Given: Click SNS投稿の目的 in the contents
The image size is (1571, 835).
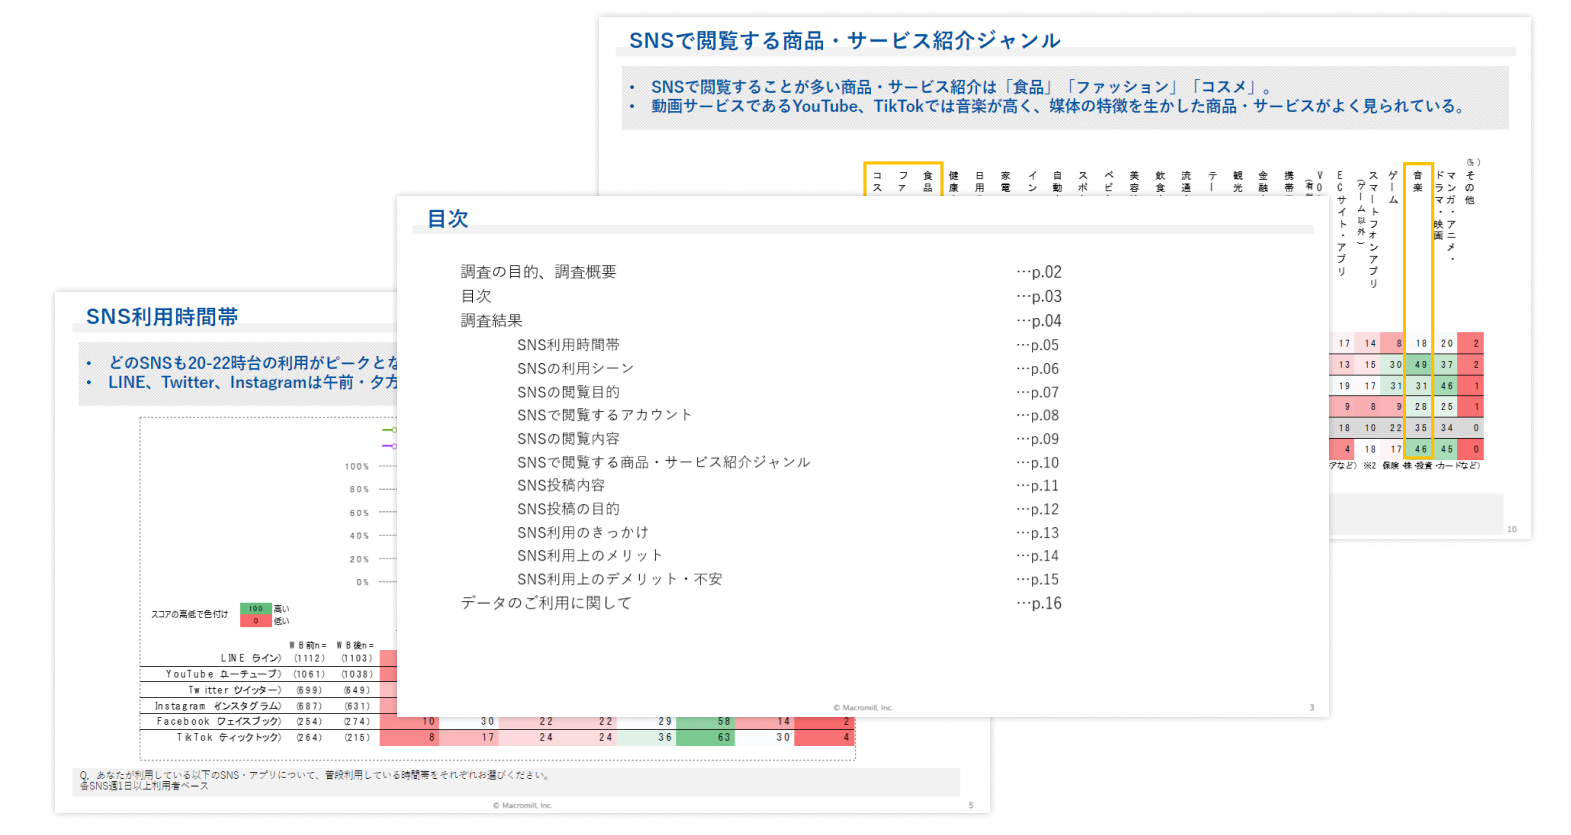Looking at the screenshot, I should 568,509.
